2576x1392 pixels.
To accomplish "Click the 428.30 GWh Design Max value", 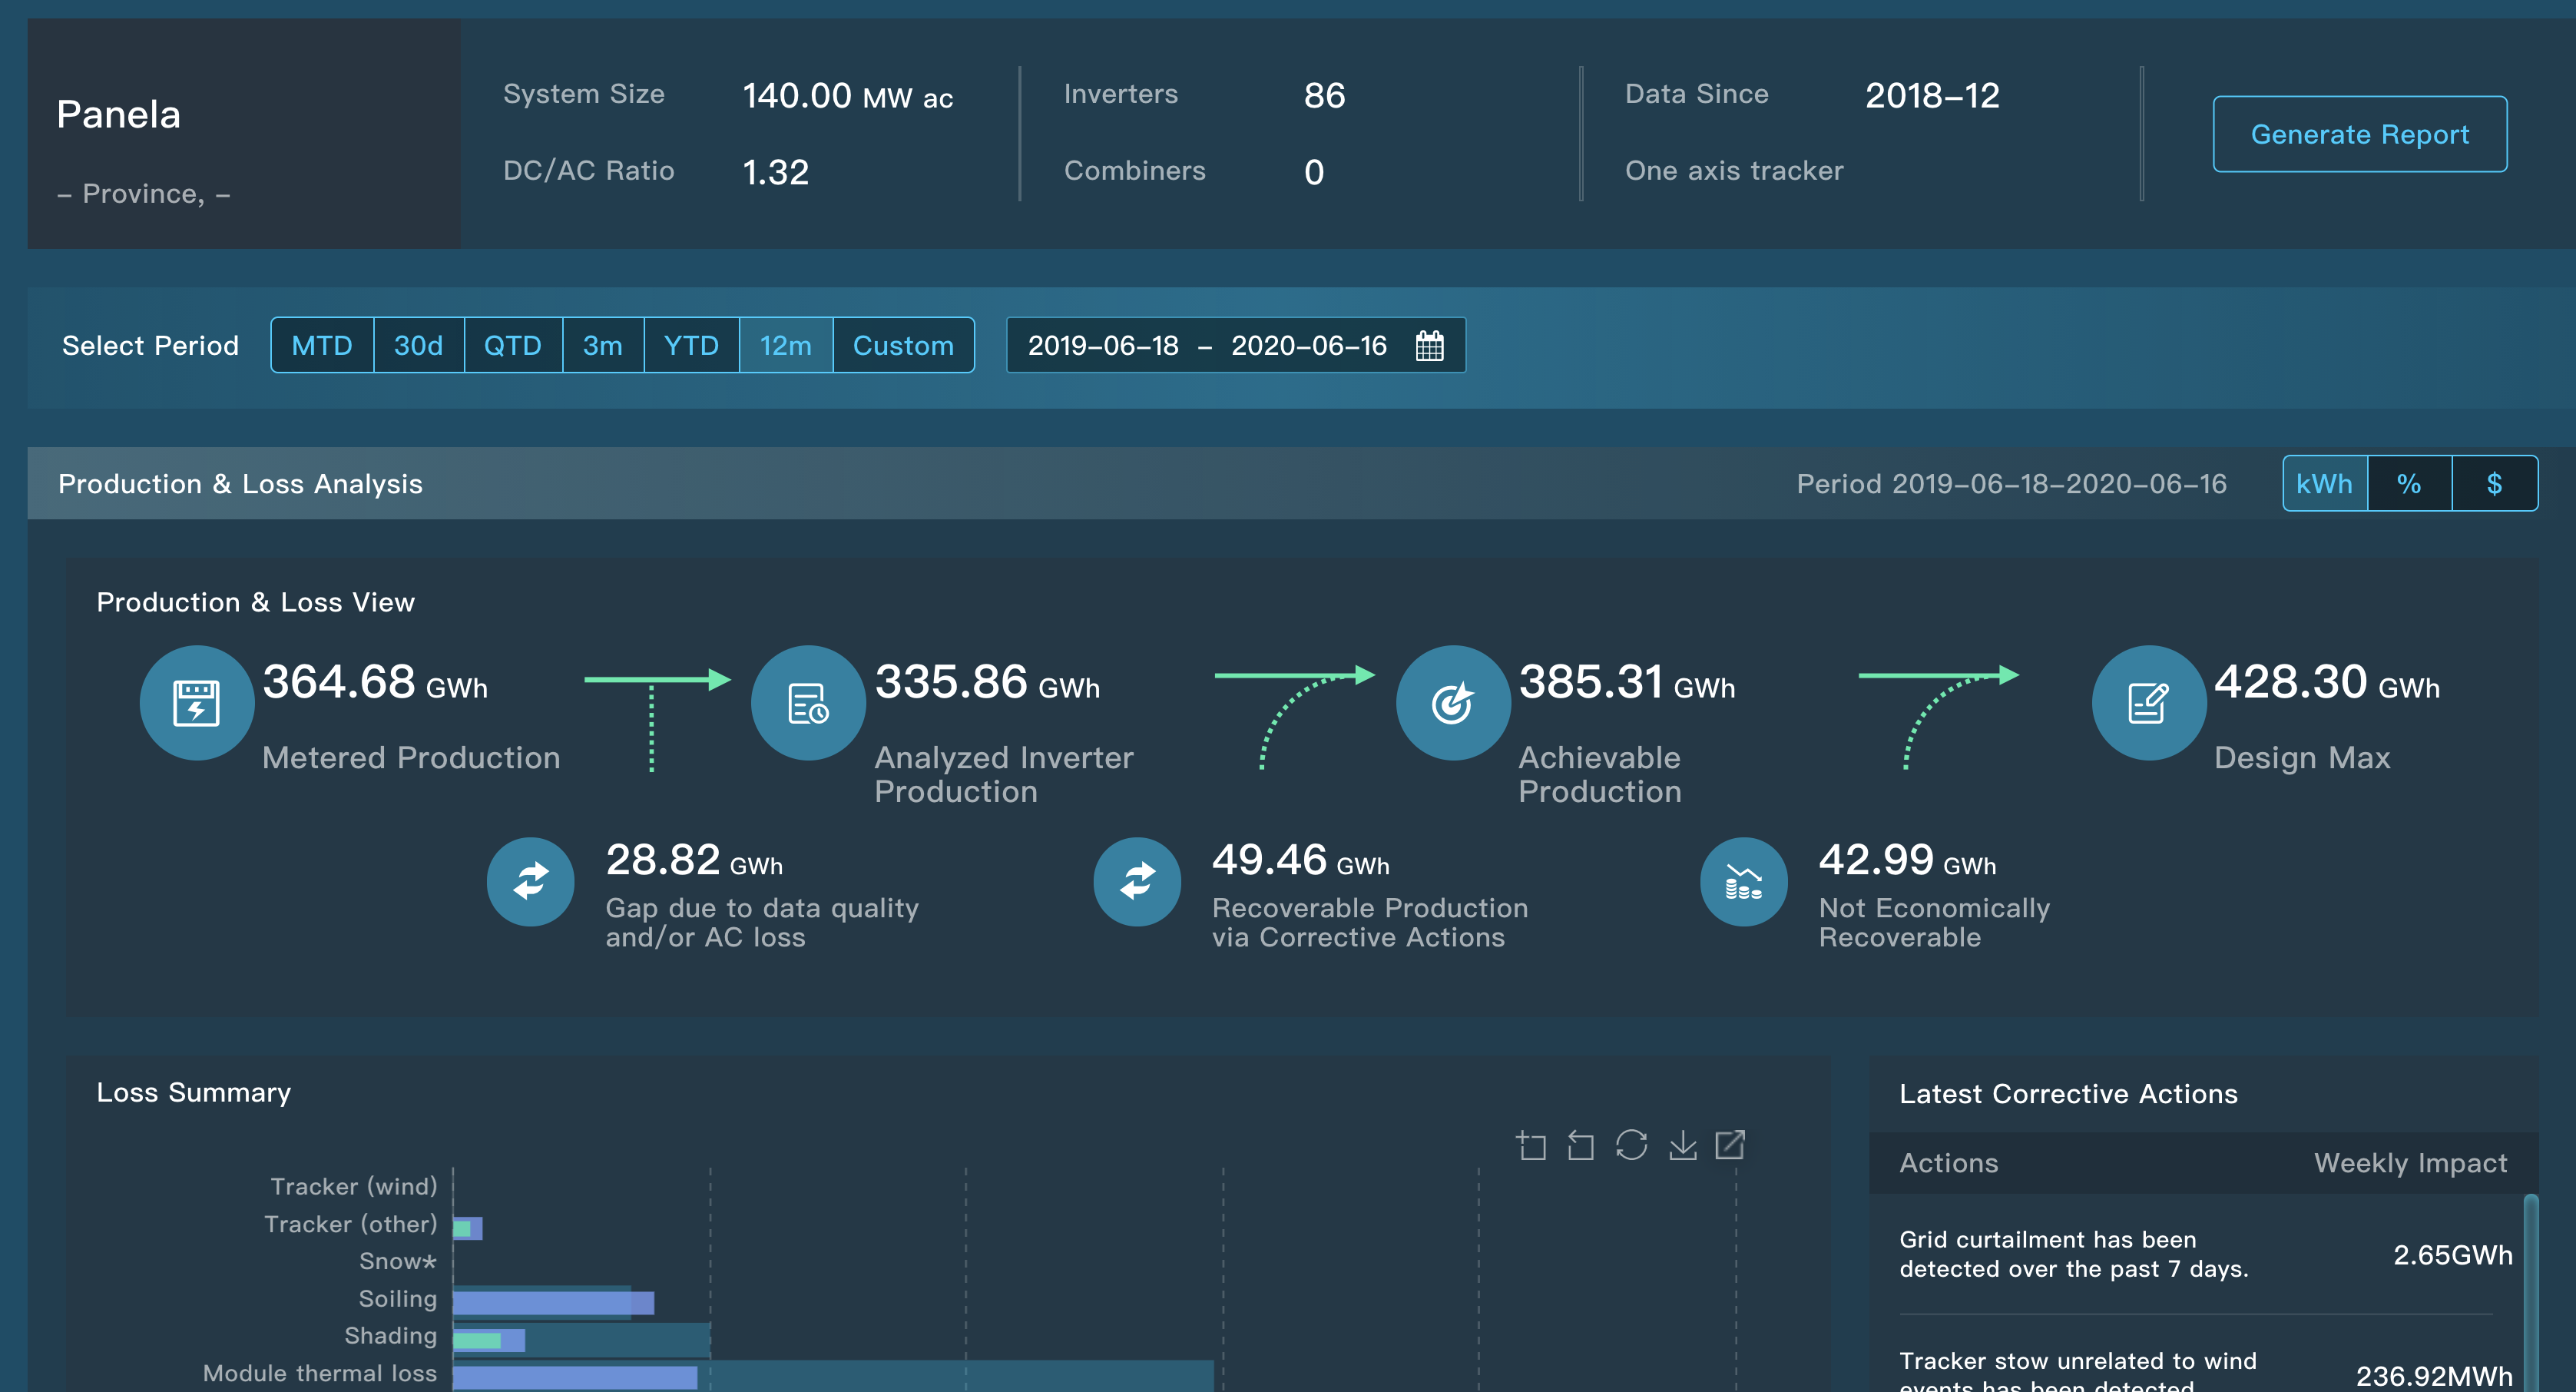I will 2327,683.
